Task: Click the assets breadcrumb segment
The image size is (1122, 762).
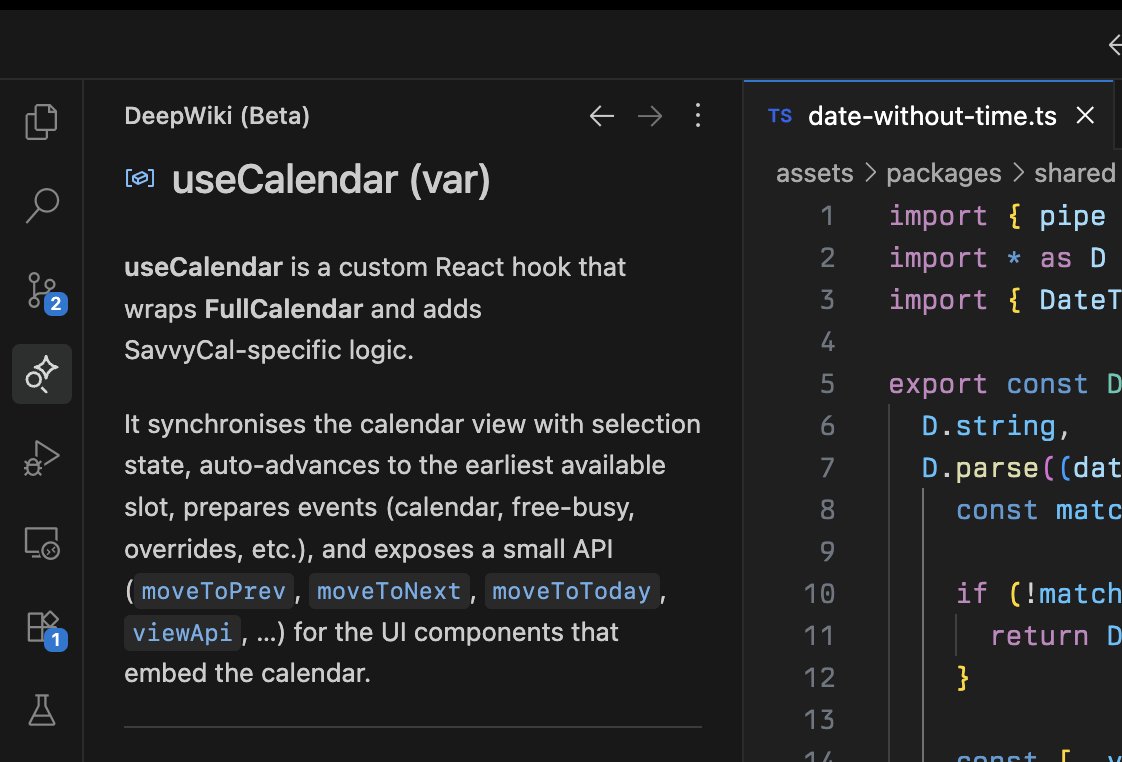Action: coord(814,173)
